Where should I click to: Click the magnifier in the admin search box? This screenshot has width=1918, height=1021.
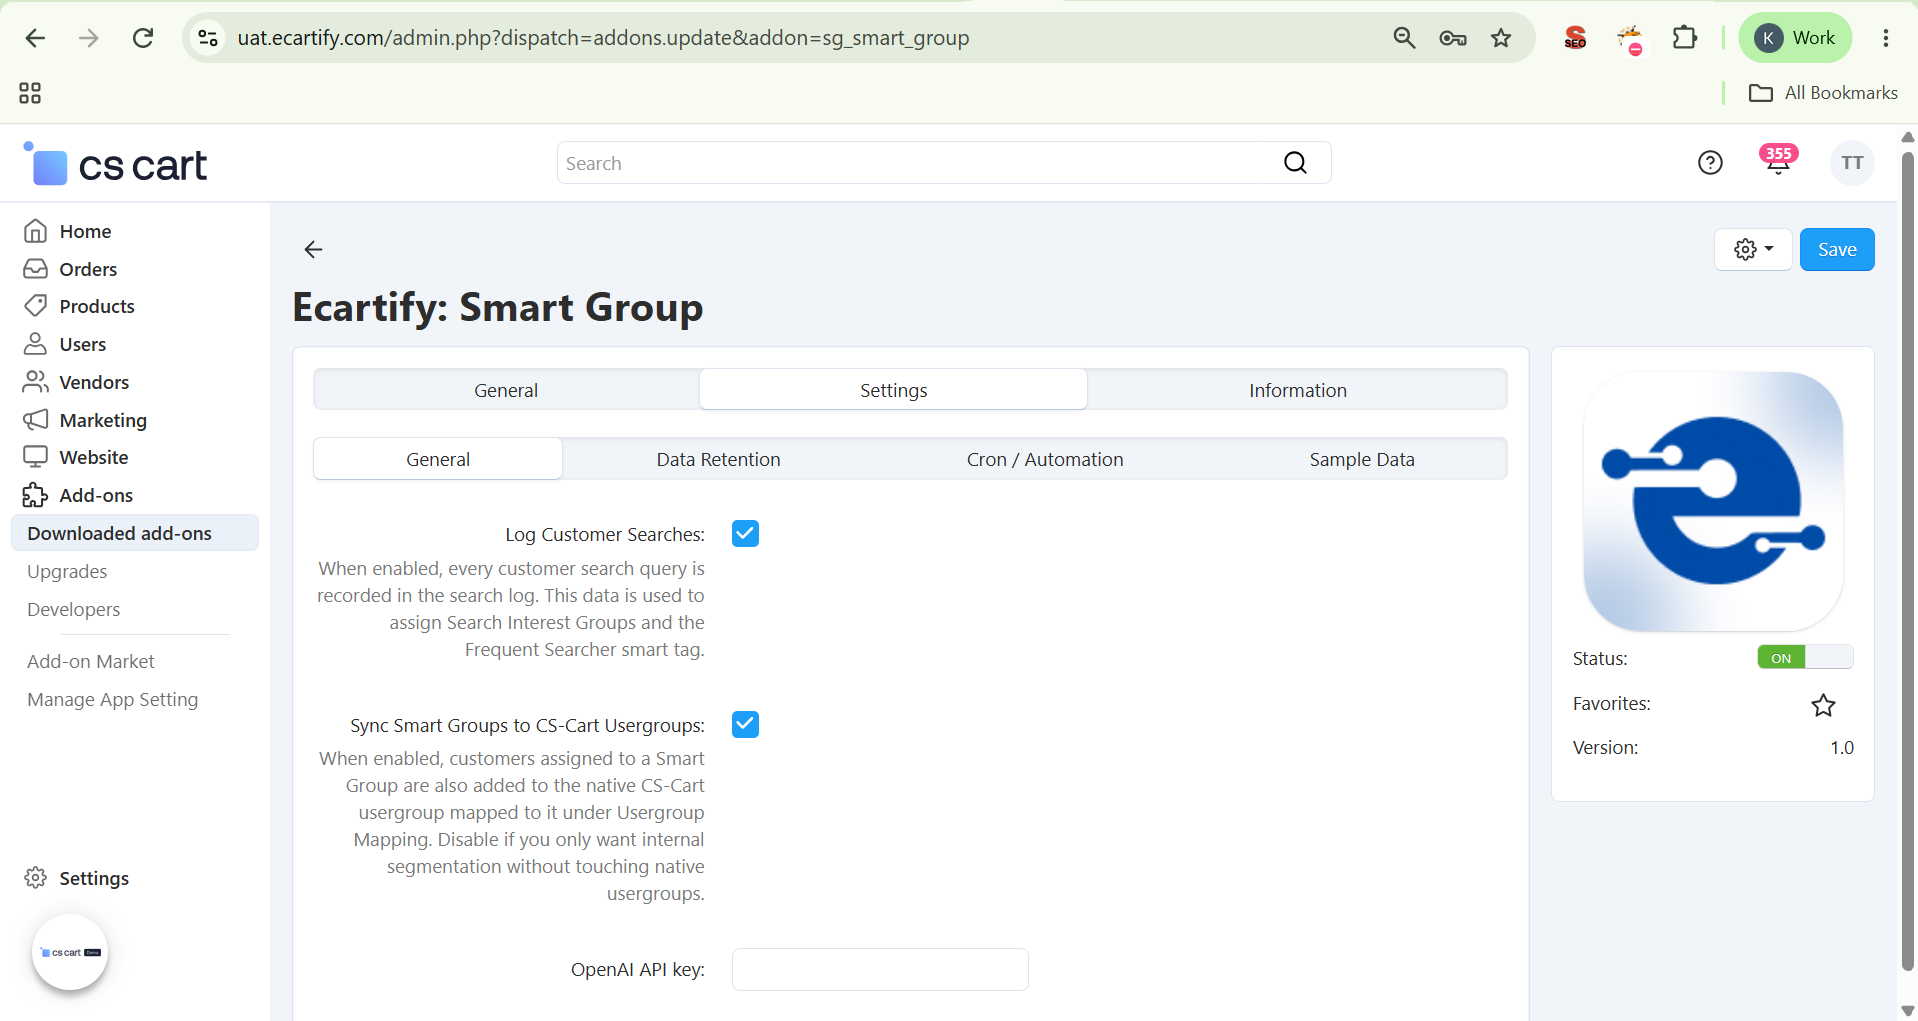[1295, 163]
